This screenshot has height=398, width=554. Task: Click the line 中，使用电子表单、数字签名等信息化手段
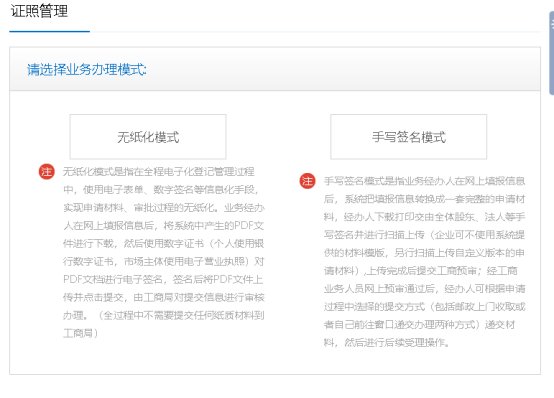[161, 190]
